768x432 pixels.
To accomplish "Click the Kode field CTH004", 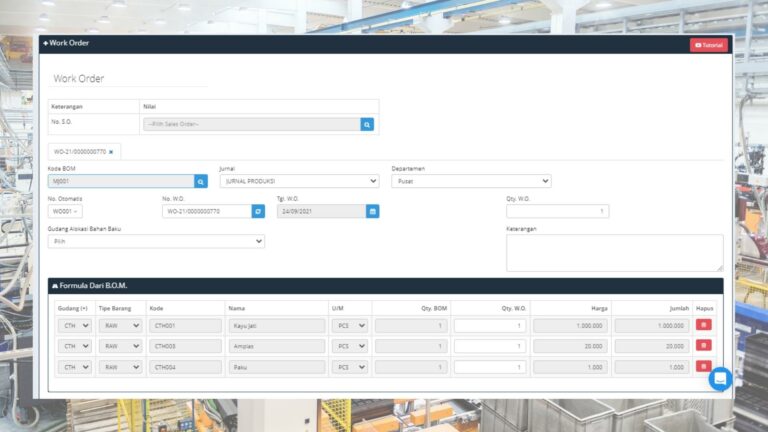I will tap(185, 367).
